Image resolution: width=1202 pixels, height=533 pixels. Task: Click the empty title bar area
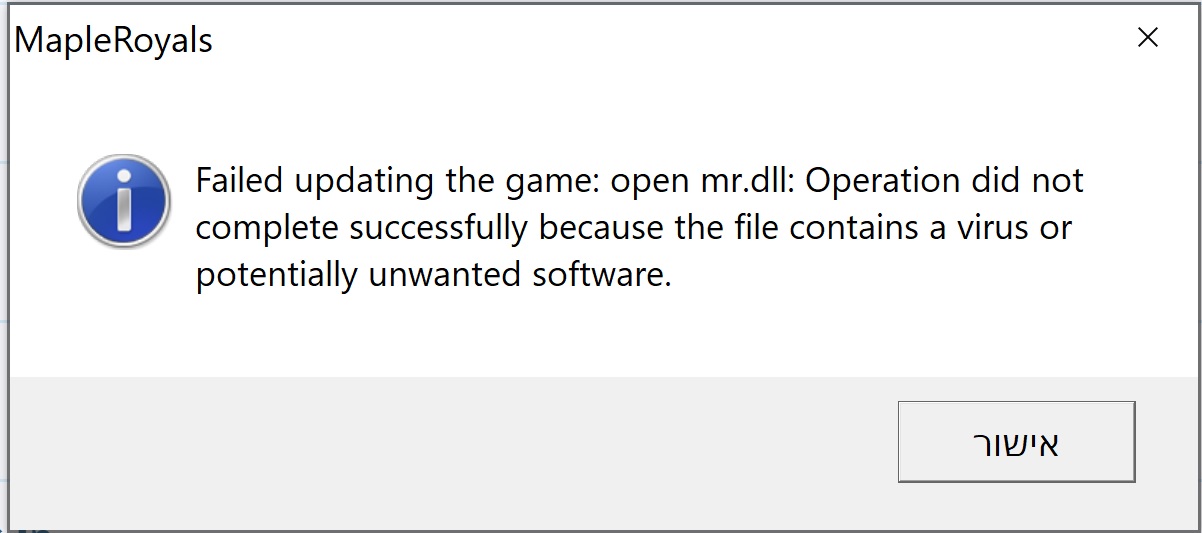coord(650,40)
